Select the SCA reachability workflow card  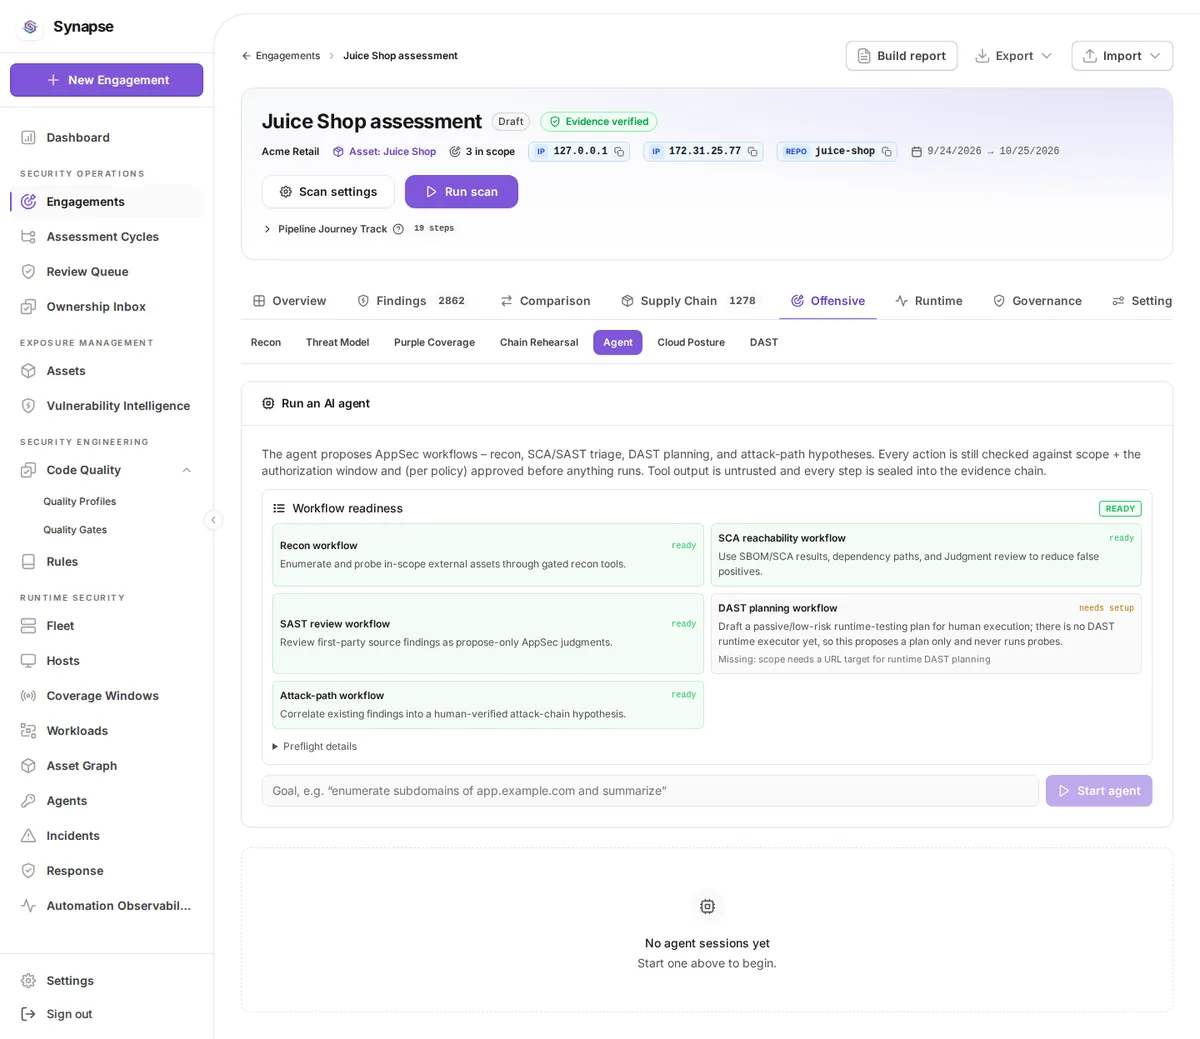click(x=926, y=555)
